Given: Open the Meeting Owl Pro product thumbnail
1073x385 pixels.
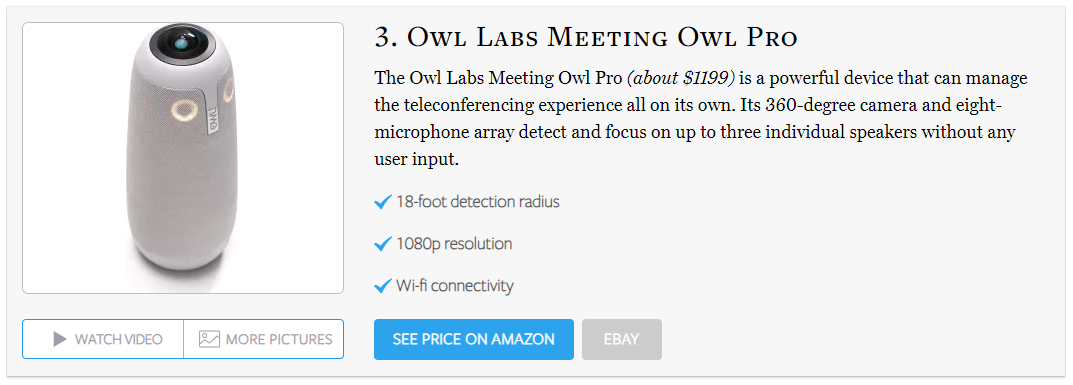Looking at the screenshot, I should pyautogui.click(x=183, y=158).
